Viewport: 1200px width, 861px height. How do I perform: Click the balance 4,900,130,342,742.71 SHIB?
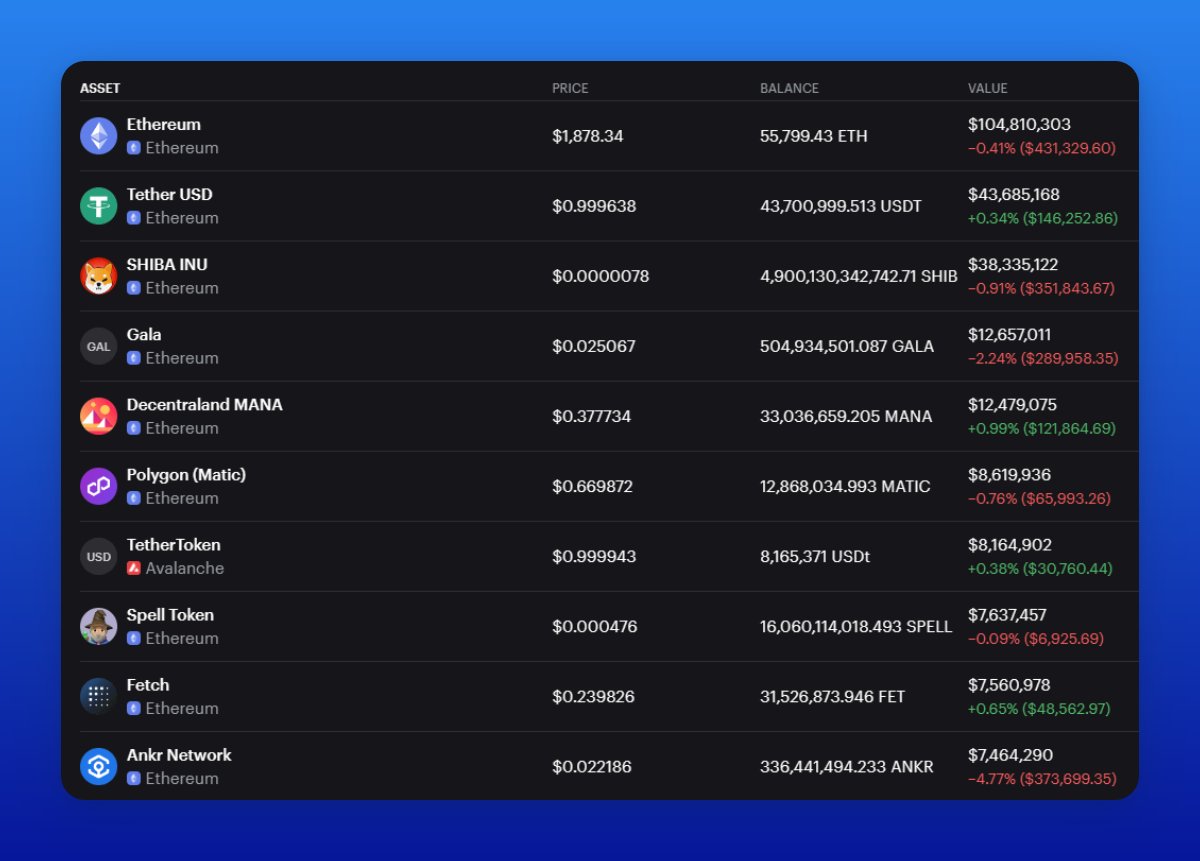[859, 276]
